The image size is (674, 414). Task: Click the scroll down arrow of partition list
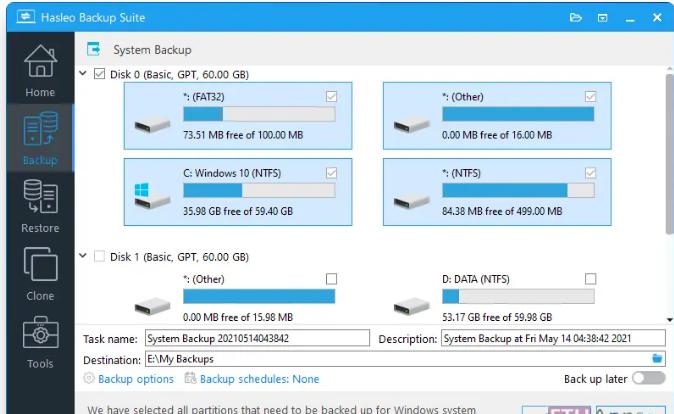(670, 320)
